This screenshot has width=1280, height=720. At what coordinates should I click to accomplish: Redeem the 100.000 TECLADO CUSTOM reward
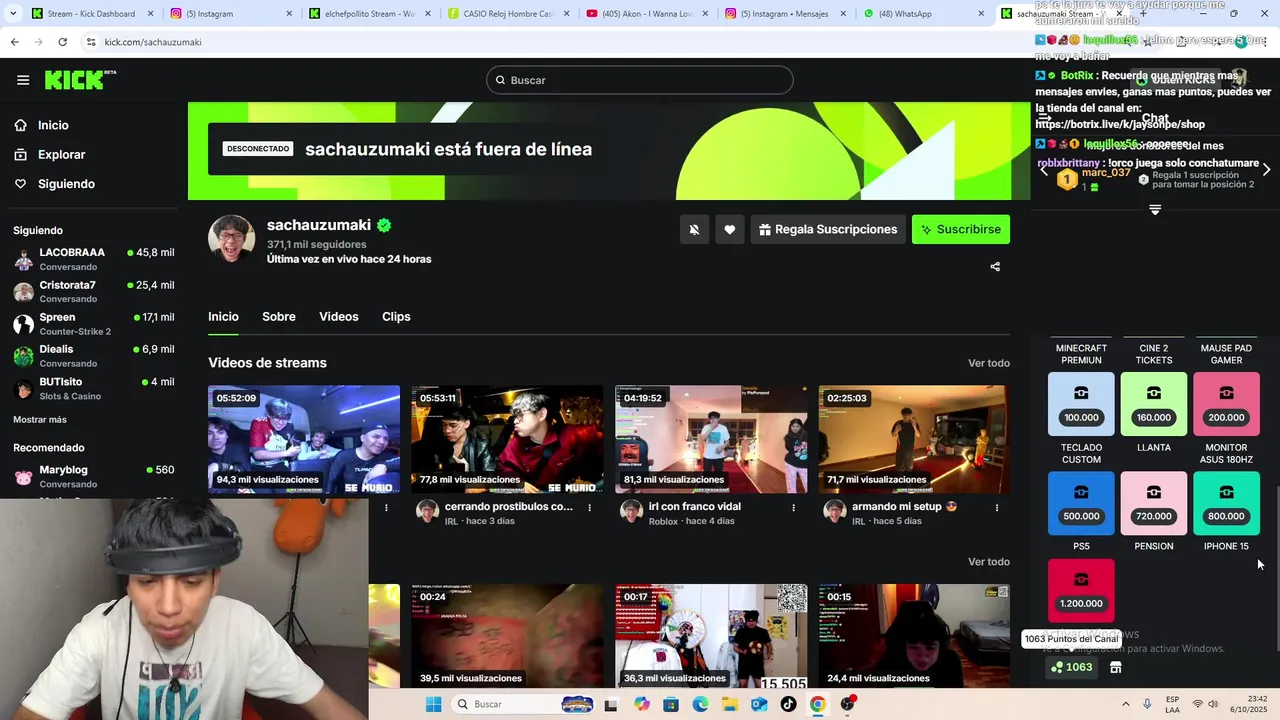1081,404
